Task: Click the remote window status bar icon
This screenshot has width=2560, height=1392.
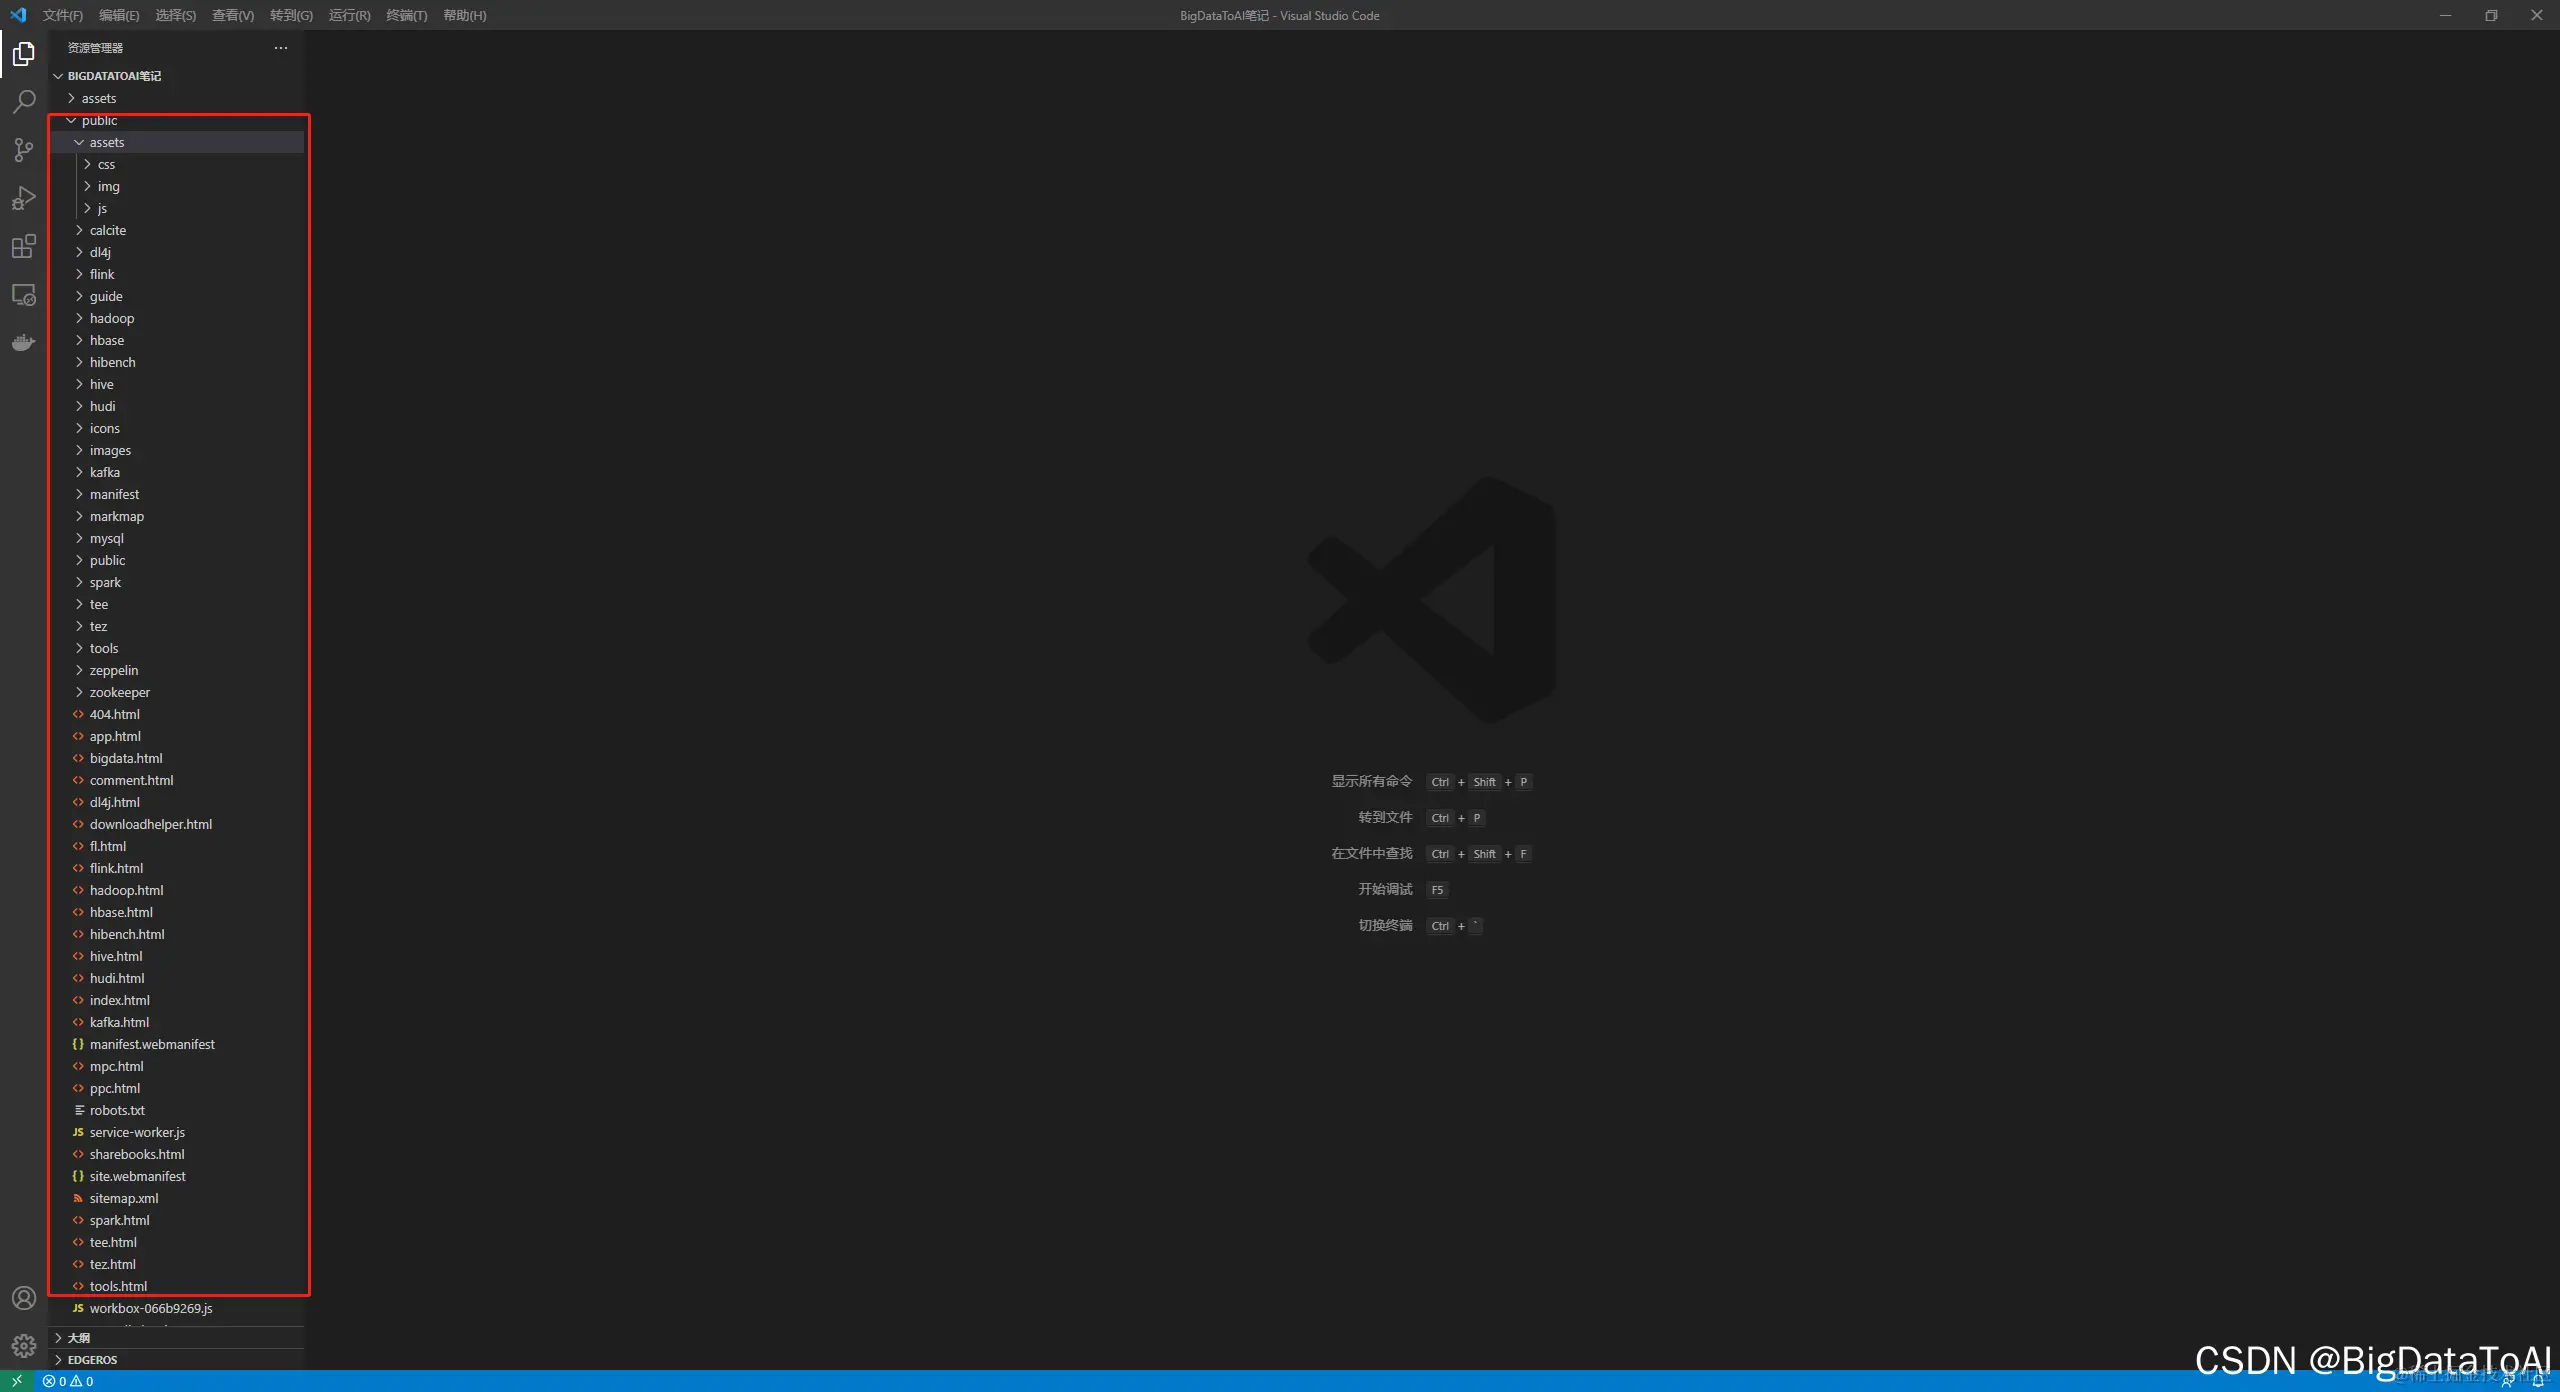Action: pyautogui.click(x=16, y=1381)
